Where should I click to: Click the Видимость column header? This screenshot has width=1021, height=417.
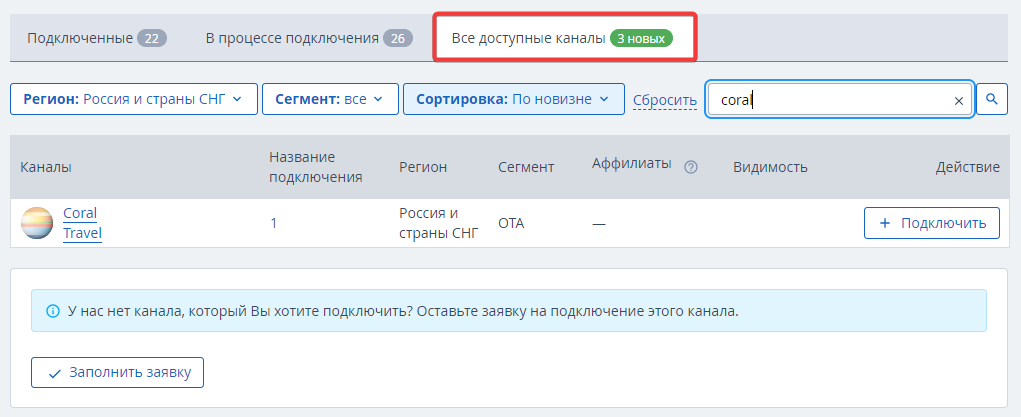(x=770, y=167)
